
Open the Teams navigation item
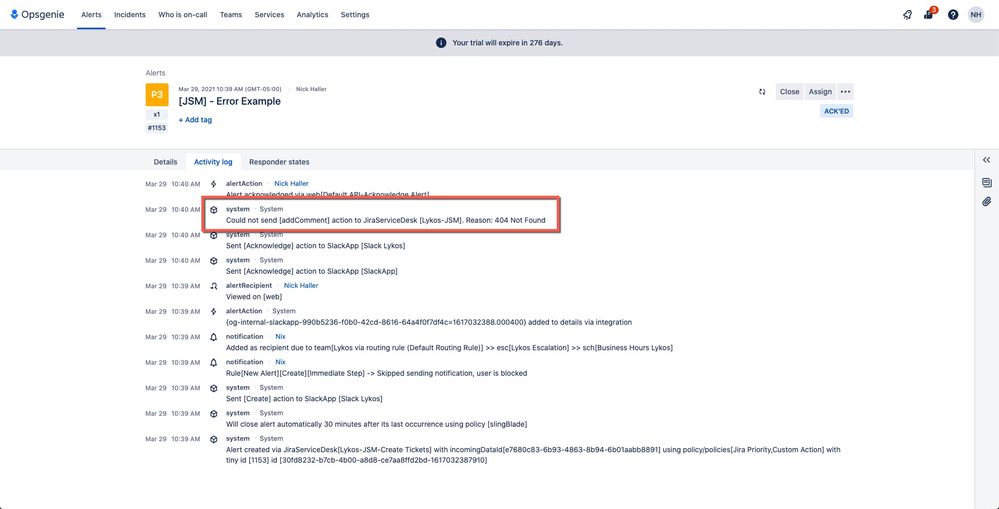[231, 15]
